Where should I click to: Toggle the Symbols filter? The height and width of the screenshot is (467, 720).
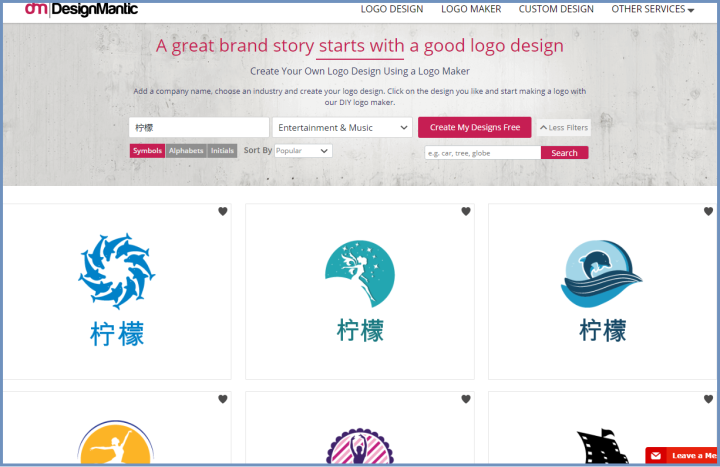pyautogui.click(x=147, y=151)
